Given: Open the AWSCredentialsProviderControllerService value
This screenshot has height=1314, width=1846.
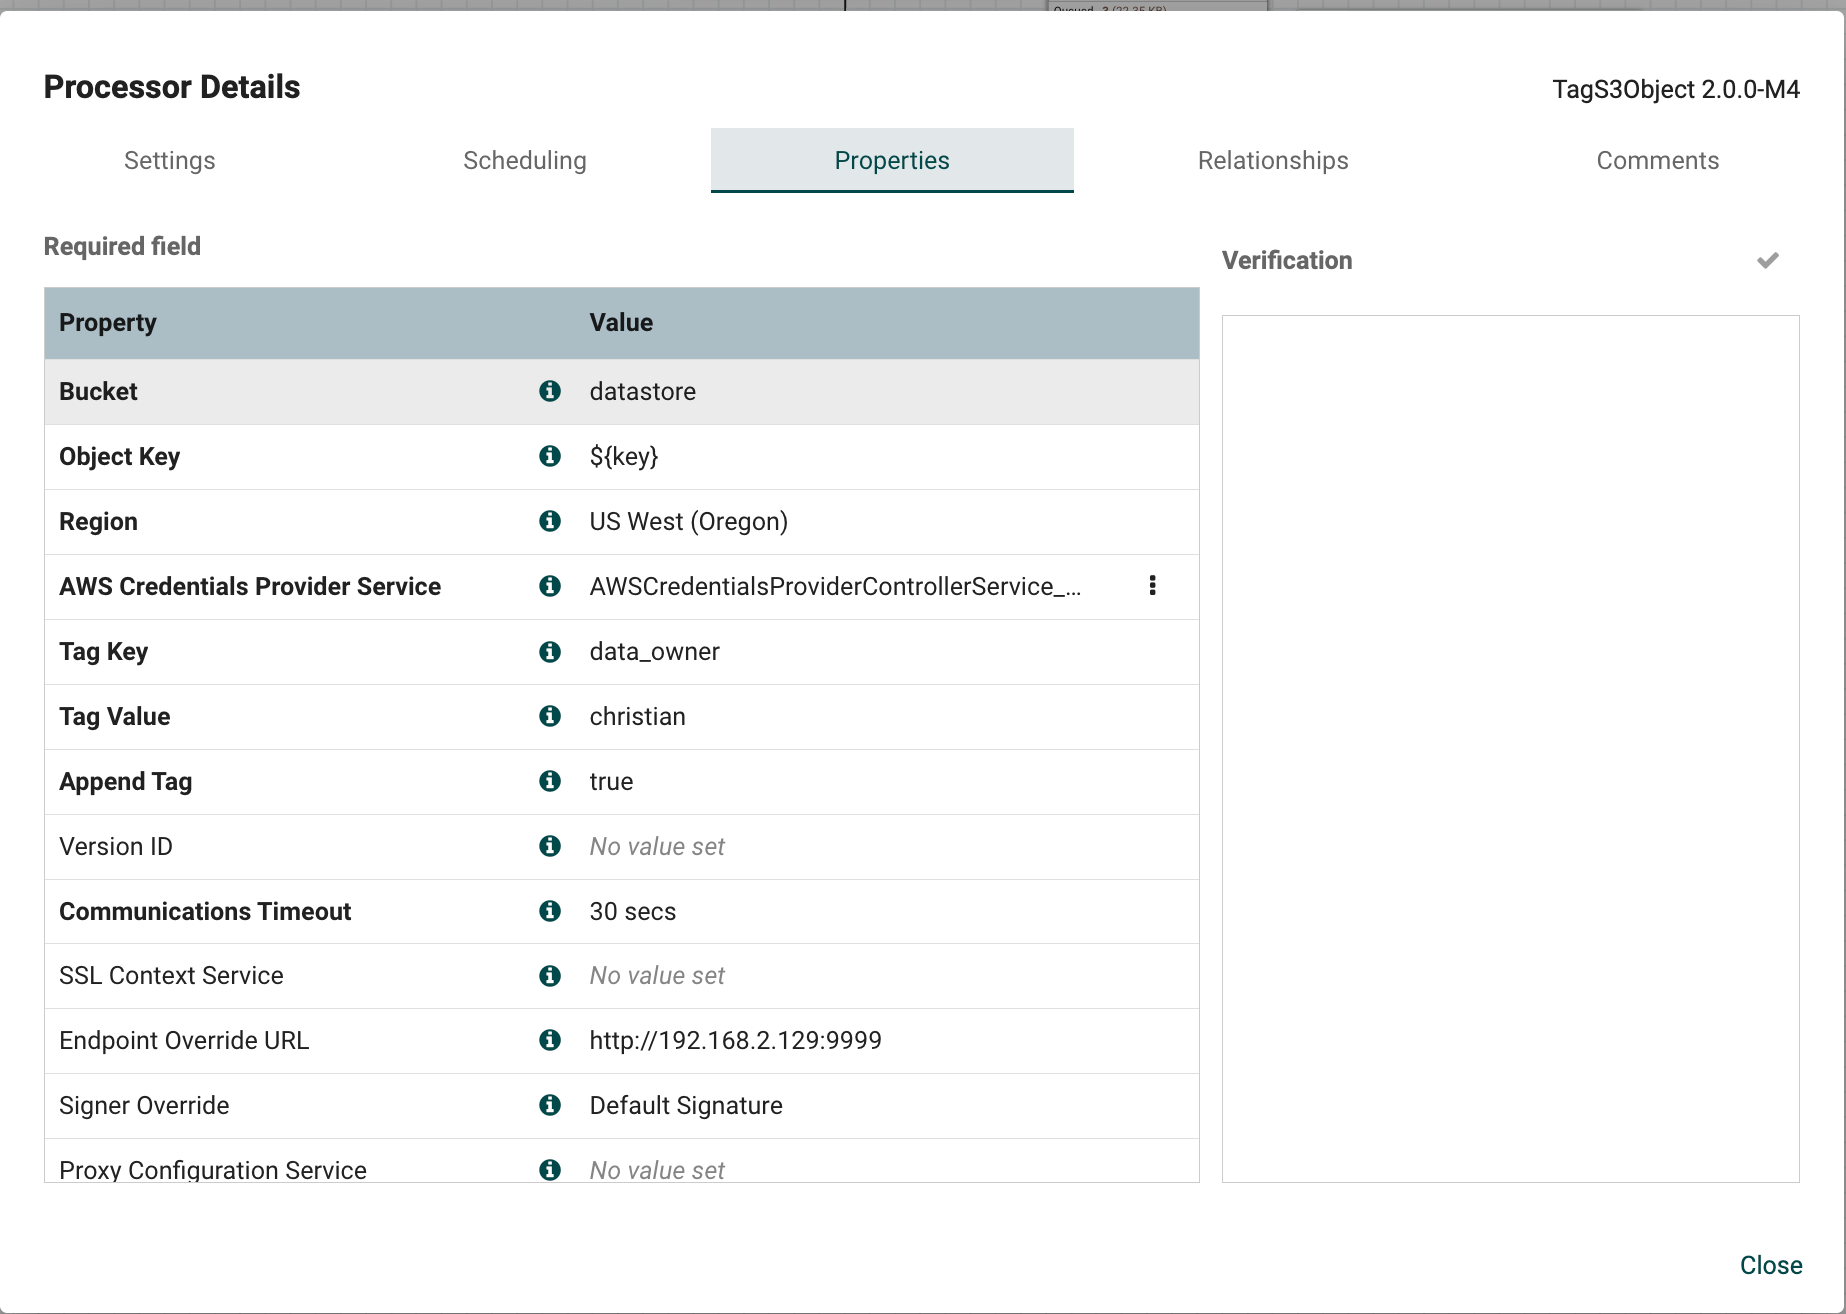Looking at the screenshot, I should 835,586.
